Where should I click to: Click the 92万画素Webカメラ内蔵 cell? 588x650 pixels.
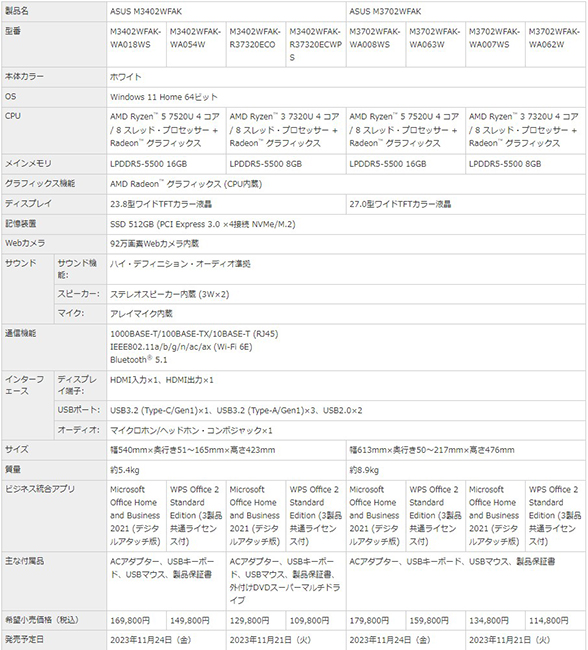click(346, 244)
